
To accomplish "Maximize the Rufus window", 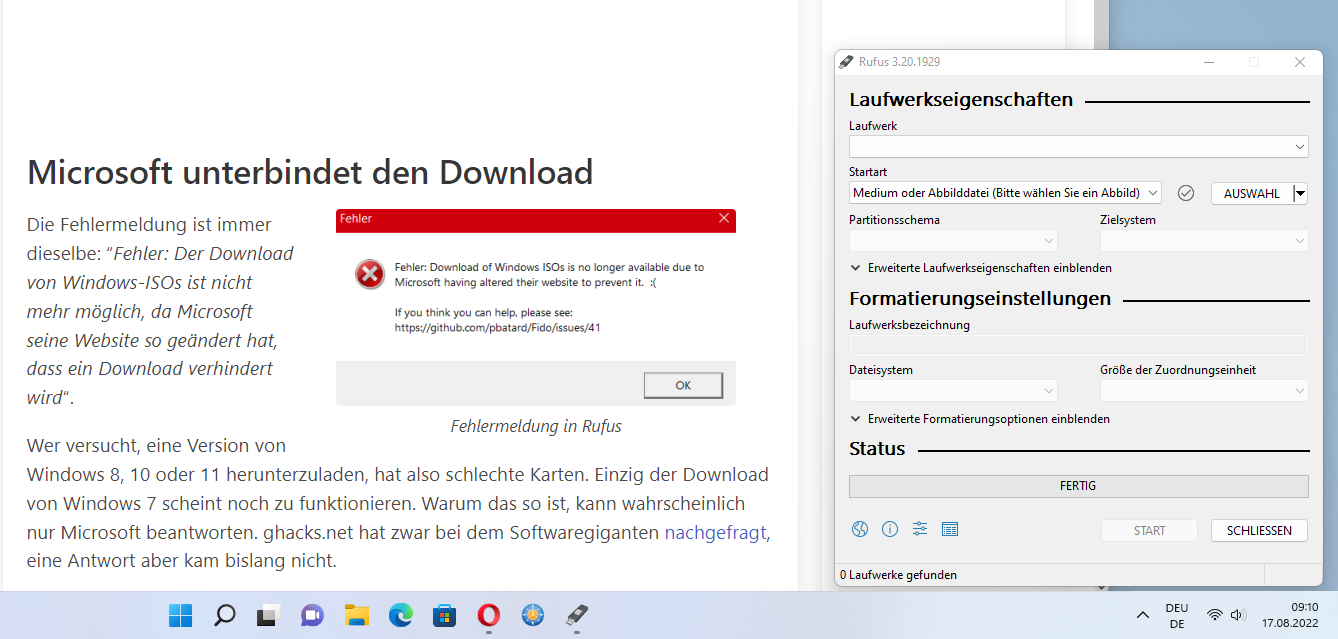I will (x=1254, y=62).
